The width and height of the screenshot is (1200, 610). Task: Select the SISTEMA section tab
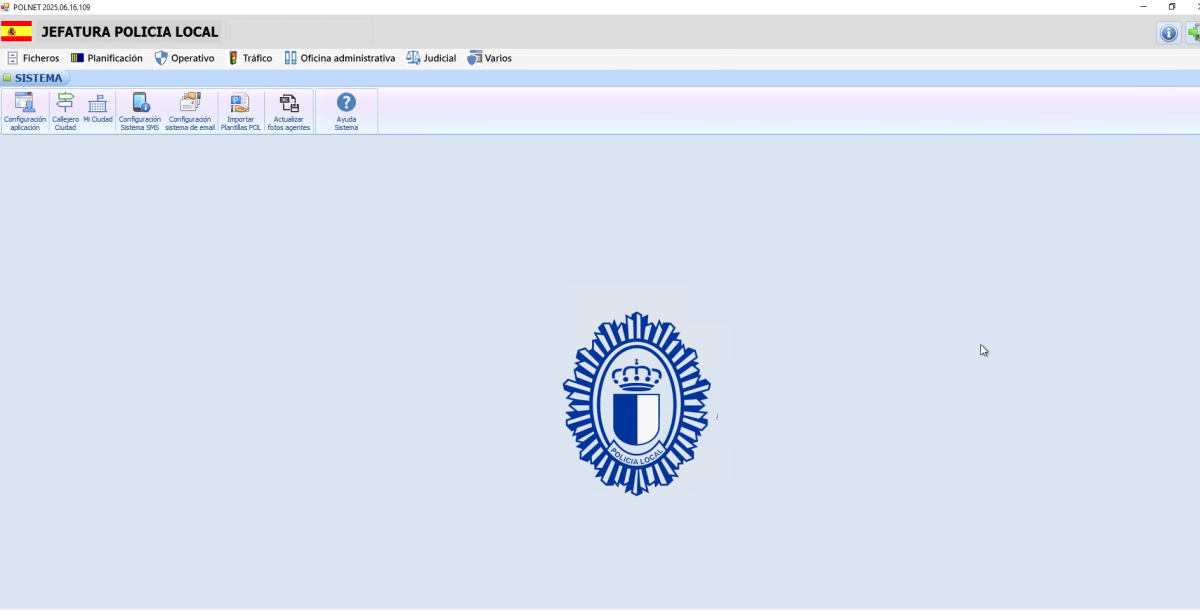(37, 78)
